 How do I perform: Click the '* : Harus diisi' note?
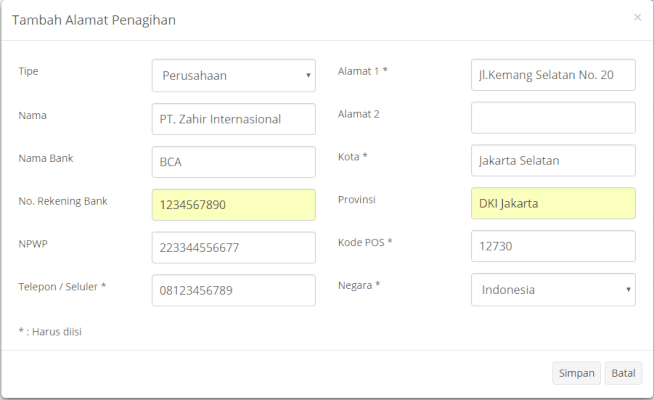pos(50,331)
